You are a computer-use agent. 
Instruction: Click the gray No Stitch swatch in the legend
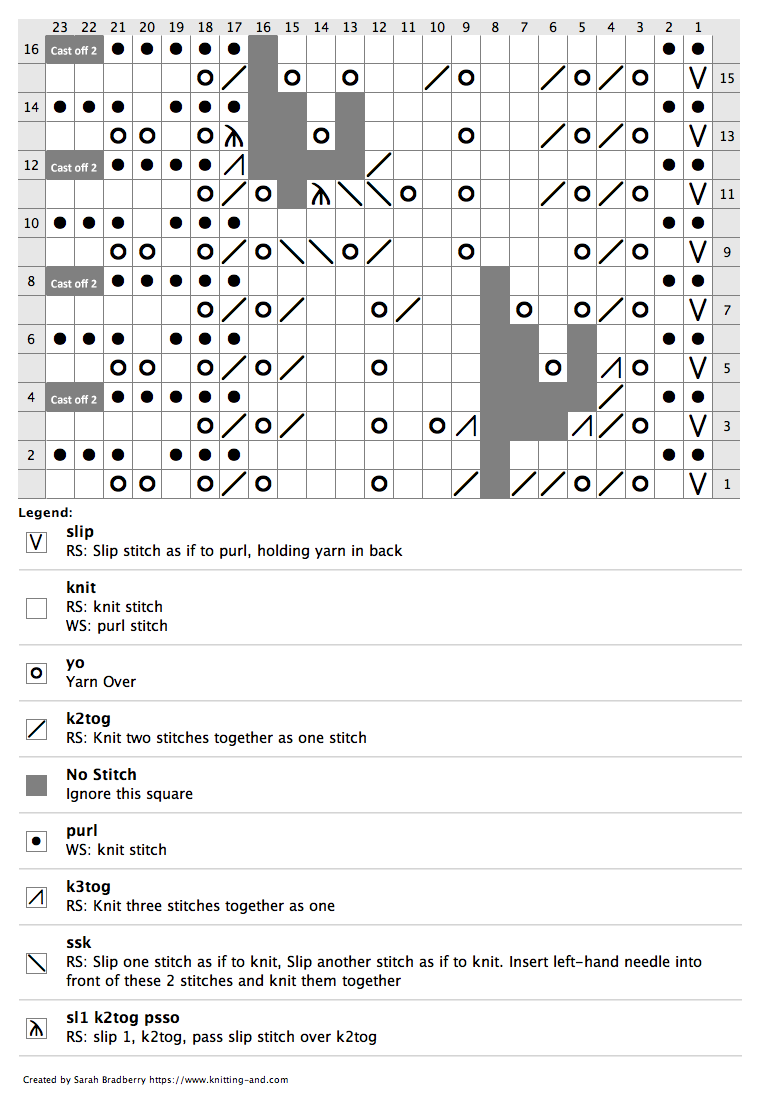(37, 785)
